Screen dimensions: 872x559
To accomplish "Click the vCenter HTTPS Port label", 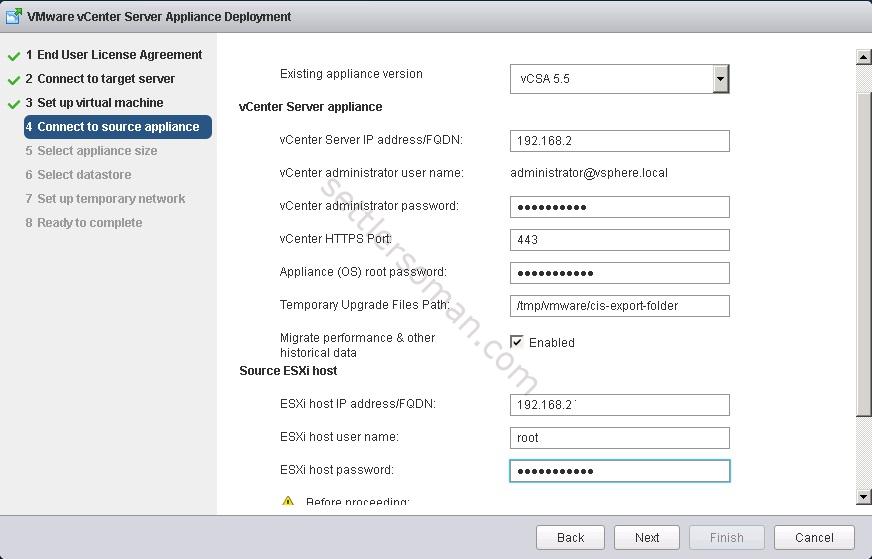I will pyautogui.click(x=335, y=239).
